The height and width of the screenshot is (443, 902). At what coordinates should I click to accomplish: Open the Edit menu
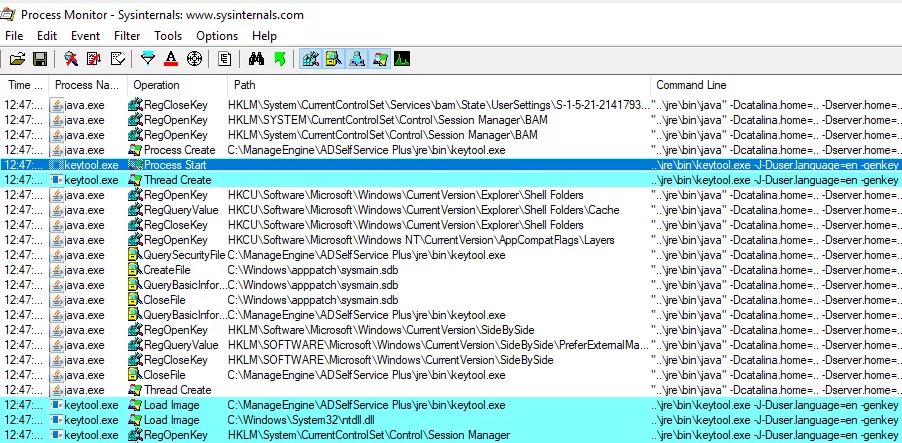(47, 36)
